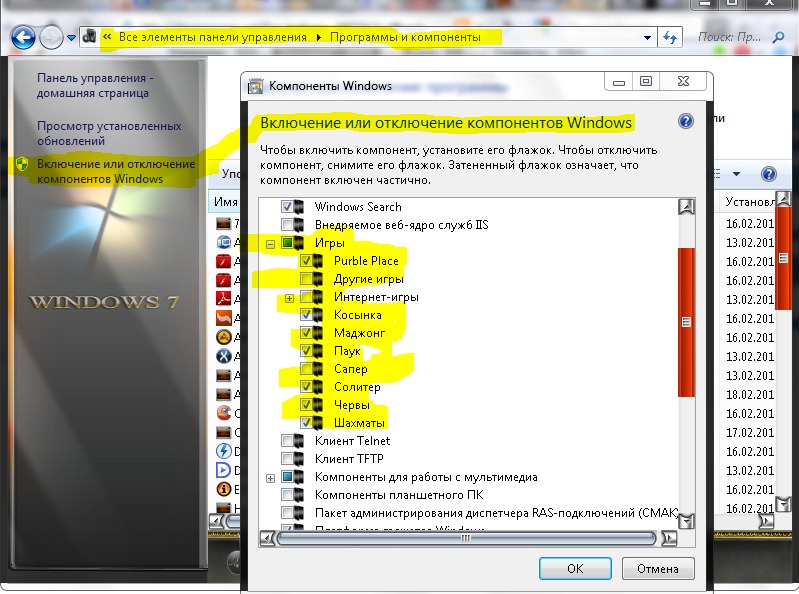The image size is (799, 594).
Task: Click folder icon beside 'Игры'
Action: [299, 243]
